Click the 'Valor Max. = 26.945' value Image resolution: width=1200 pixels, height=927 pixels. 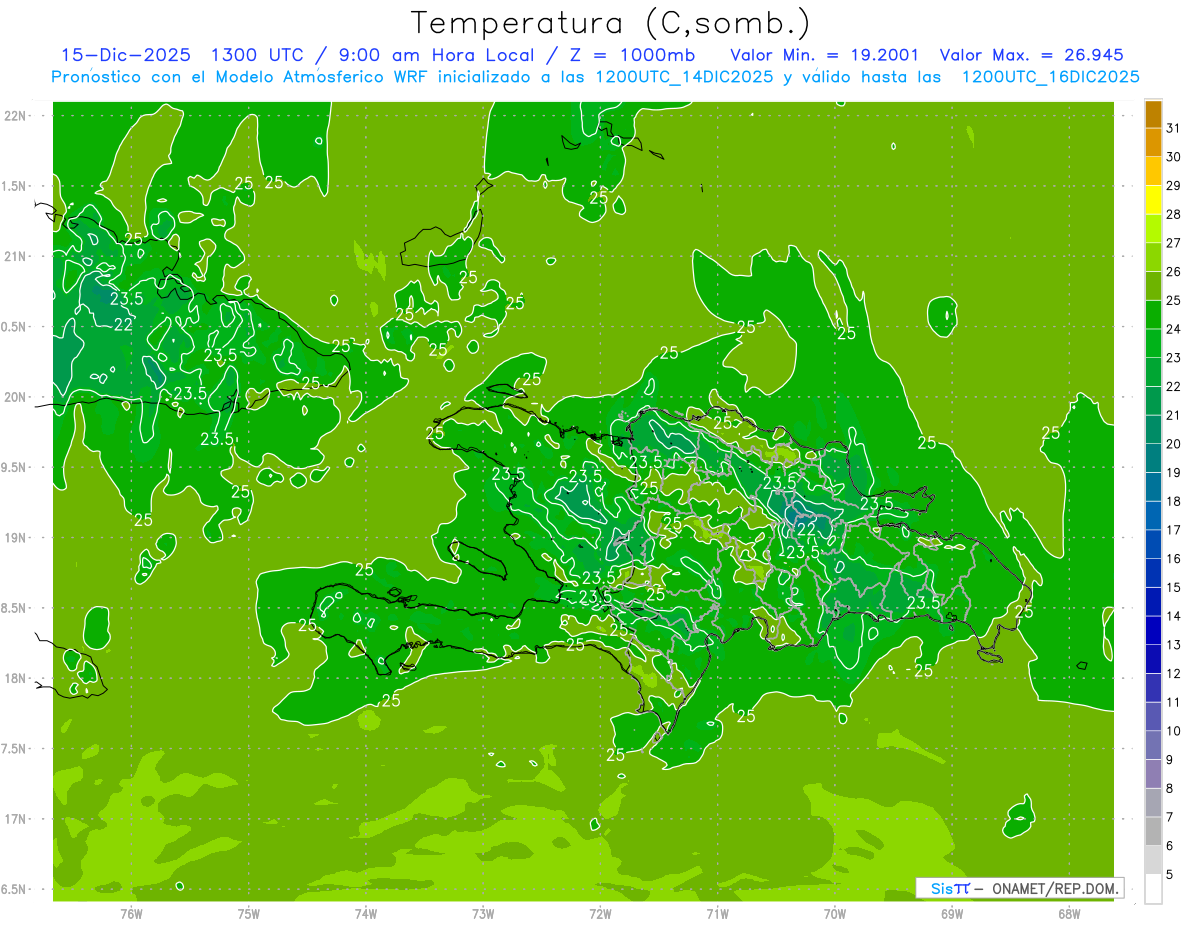click(x=1034, y=55)
